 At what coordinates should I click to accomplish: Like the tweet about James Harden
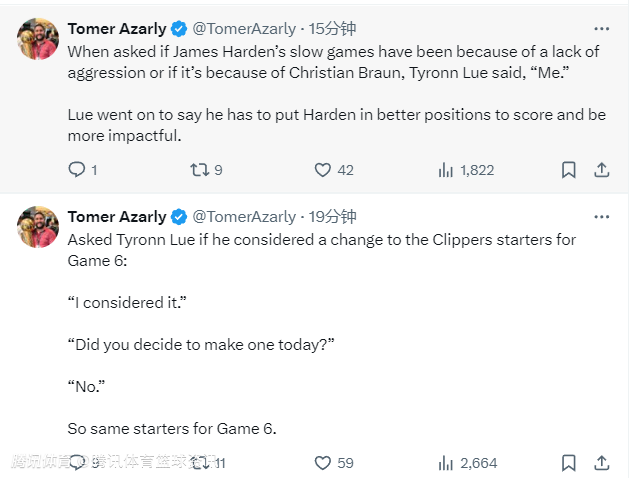click(x=323, y=170)
